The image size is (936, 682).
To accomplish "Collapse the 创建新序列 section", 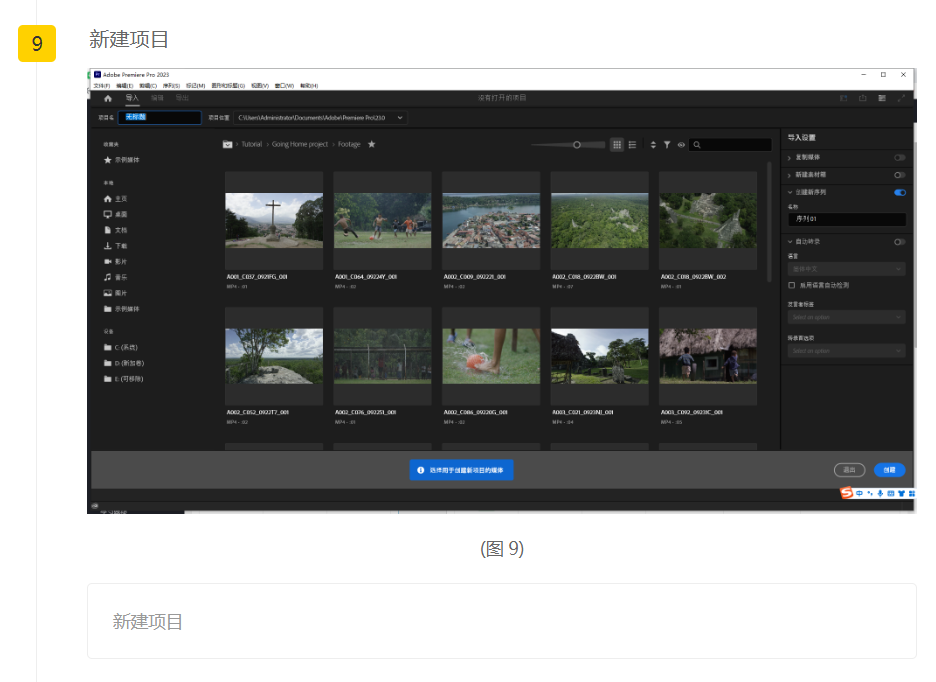I will coord(790,192).
